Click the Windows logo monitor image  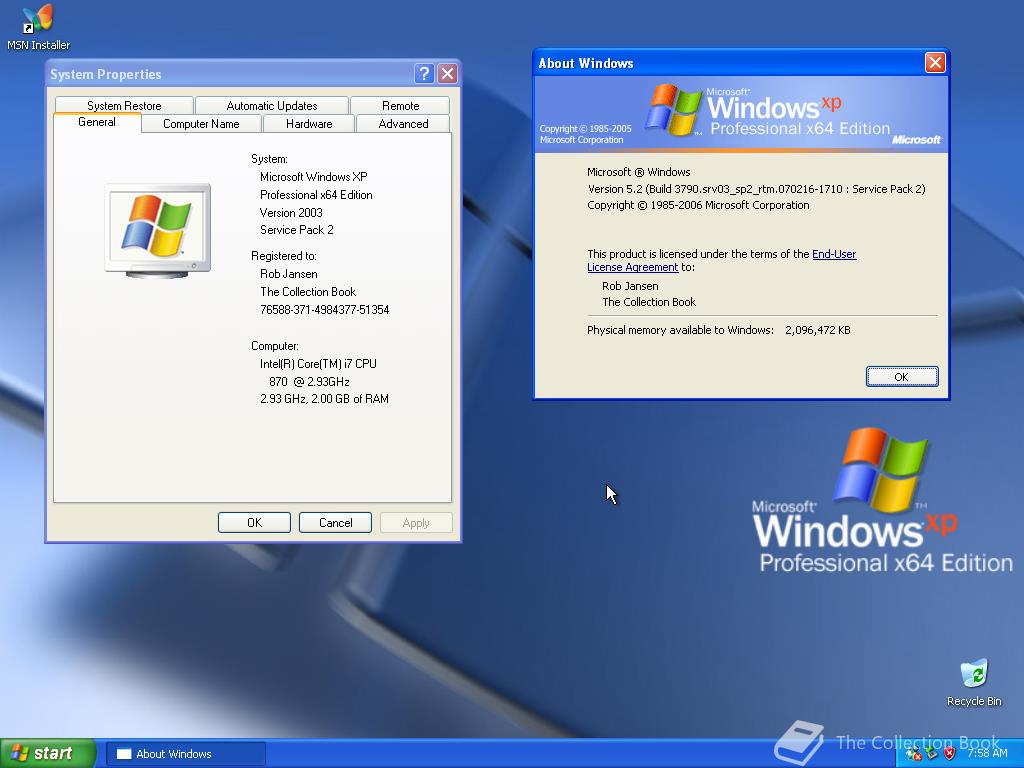tap(157, 231)
